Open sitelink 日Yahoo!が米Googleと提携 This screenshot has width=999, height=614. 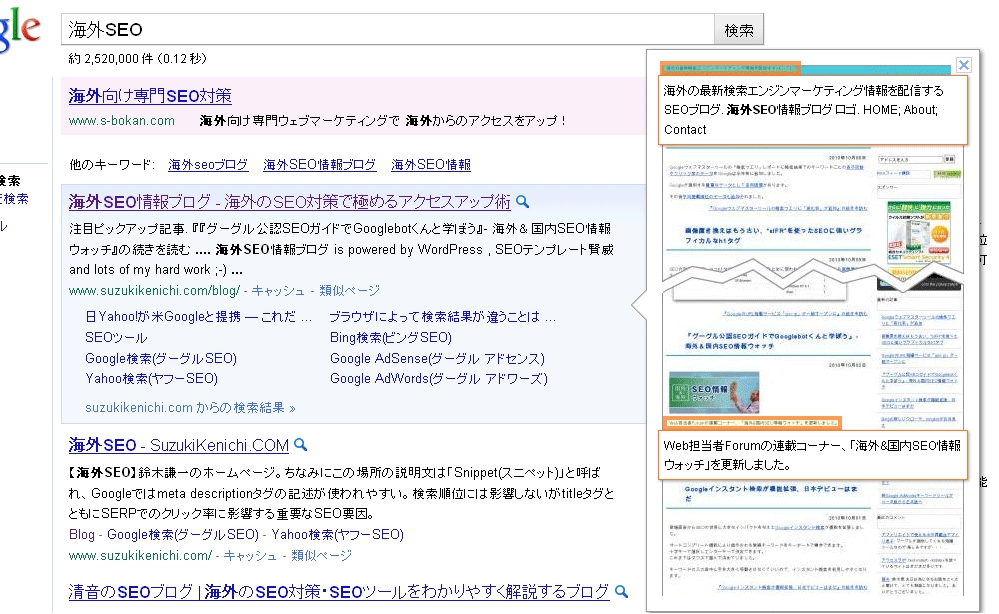pyautogui.click(x=198, y=317)
